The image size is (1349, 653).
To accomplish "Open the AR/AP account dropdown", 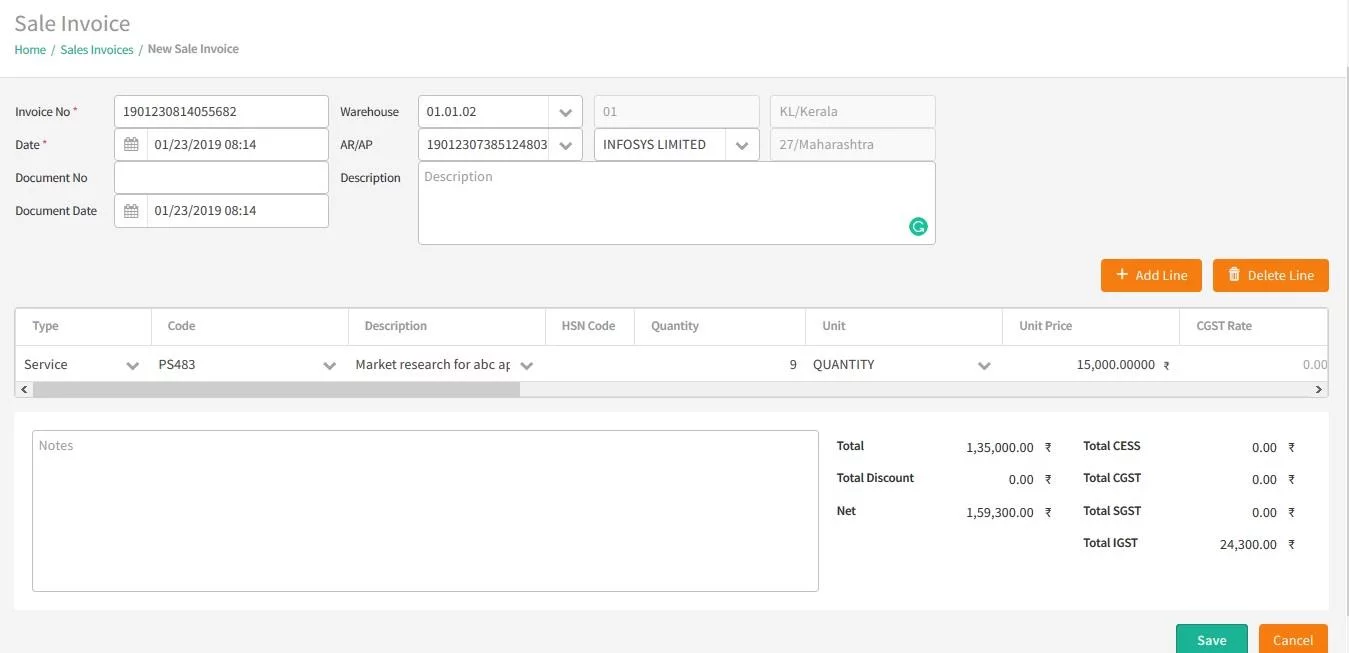I will point(567,144).
